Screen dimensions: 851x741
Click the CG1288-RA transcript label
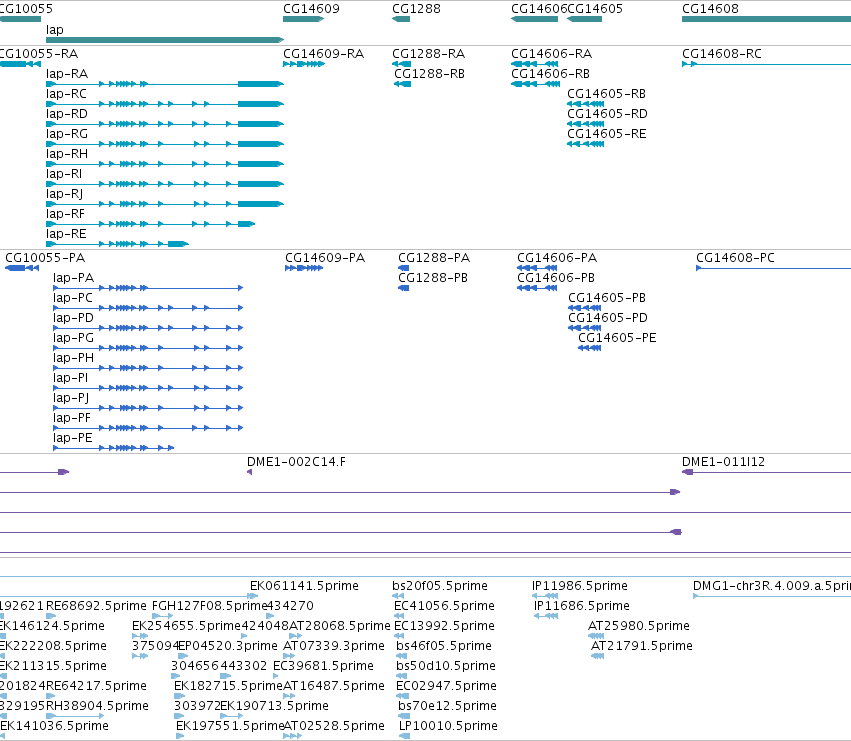429,54
